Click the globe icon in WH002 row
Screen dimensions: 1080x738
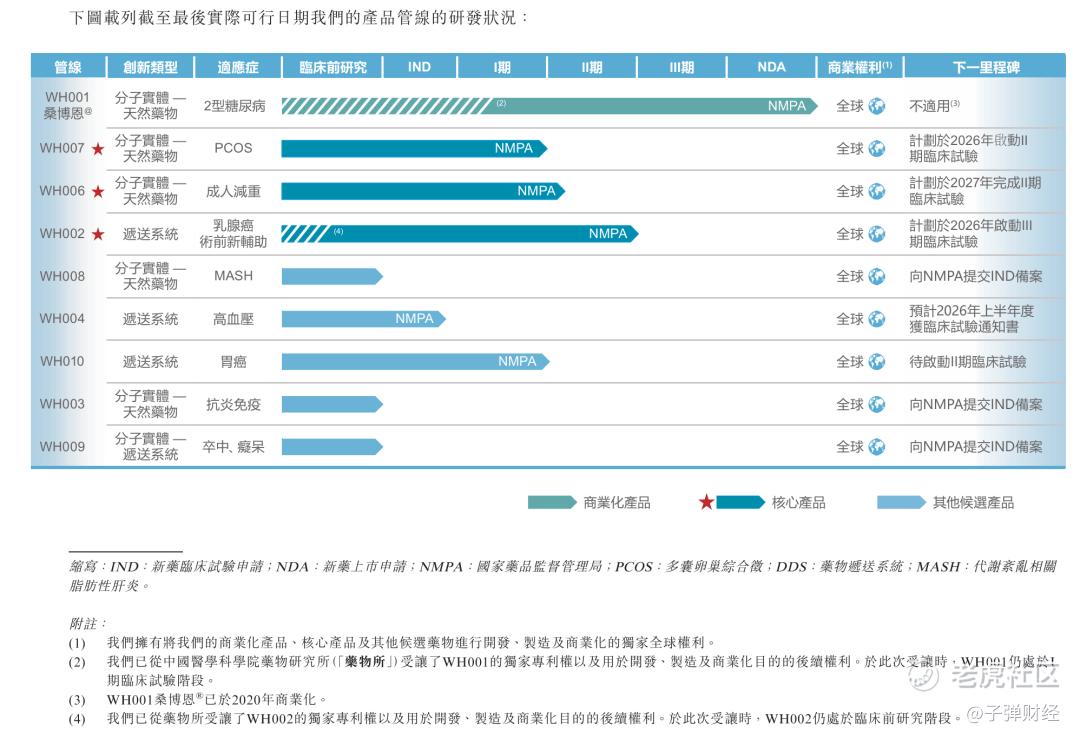876,234
